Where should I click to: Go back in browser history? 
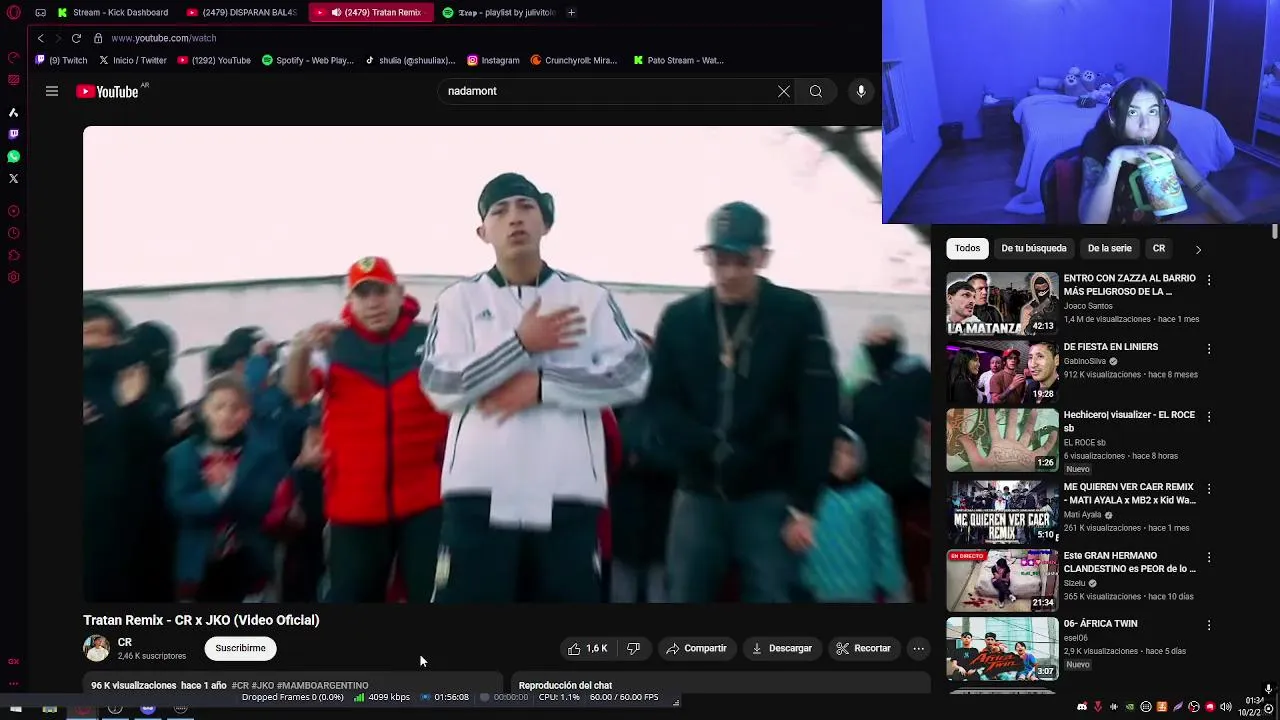(x=40, y=38)
